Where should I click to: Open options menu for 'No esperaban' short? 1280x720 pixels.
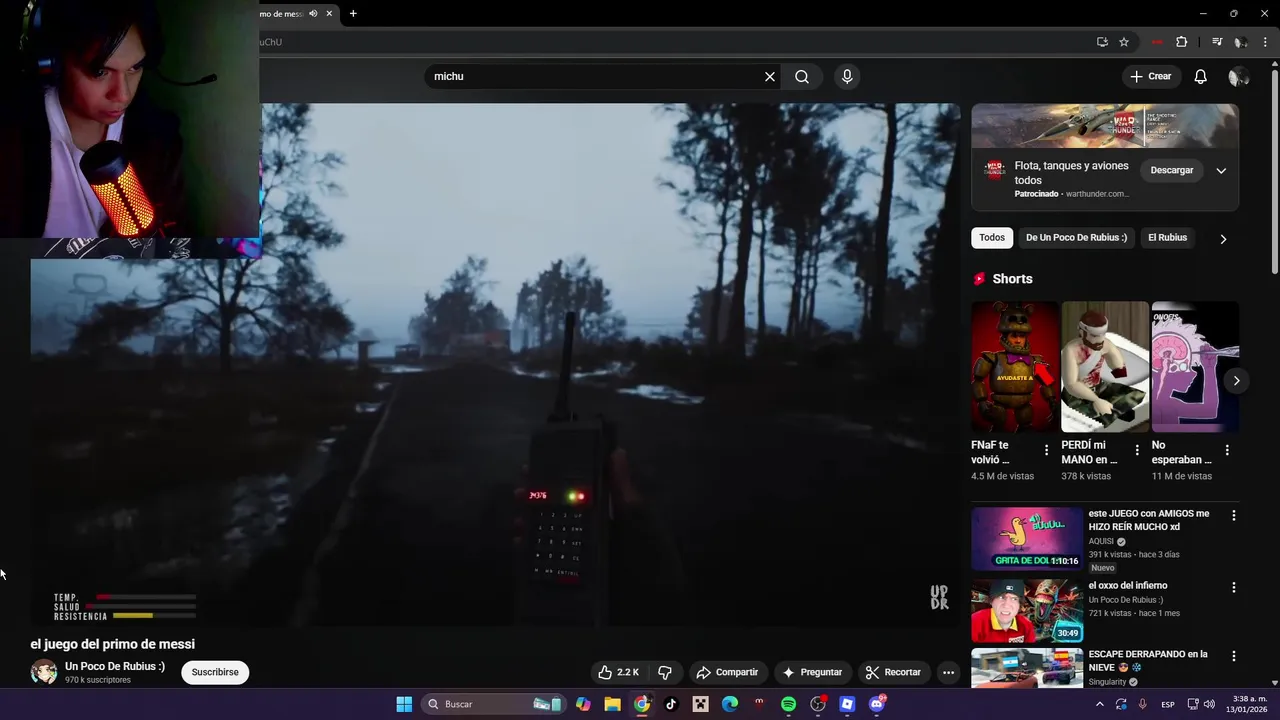pyautogui.click(x=1227, y=450)
